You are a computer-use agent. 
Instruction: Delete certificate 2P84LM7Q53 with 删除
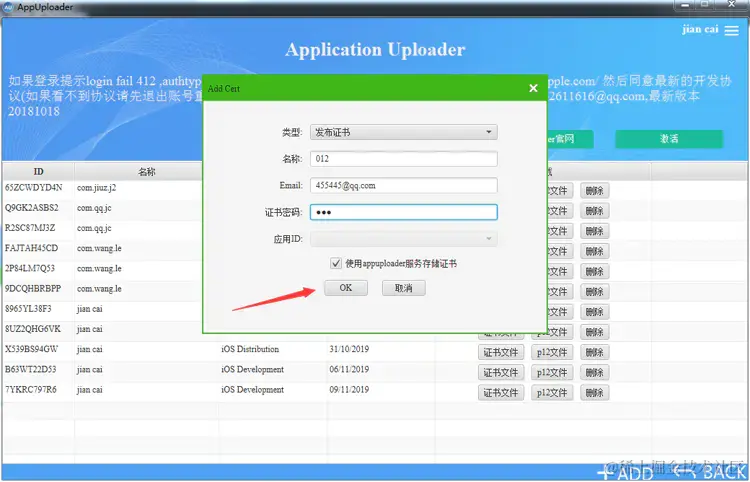tap(595, 272)
